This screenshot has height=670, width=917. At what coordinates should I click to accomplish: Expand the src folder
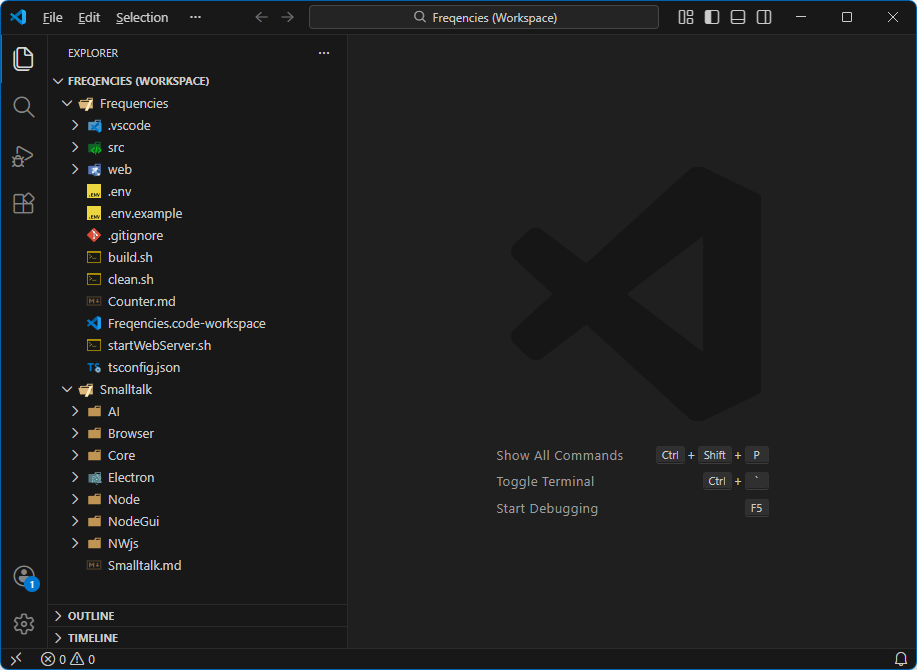coord(75,147)
